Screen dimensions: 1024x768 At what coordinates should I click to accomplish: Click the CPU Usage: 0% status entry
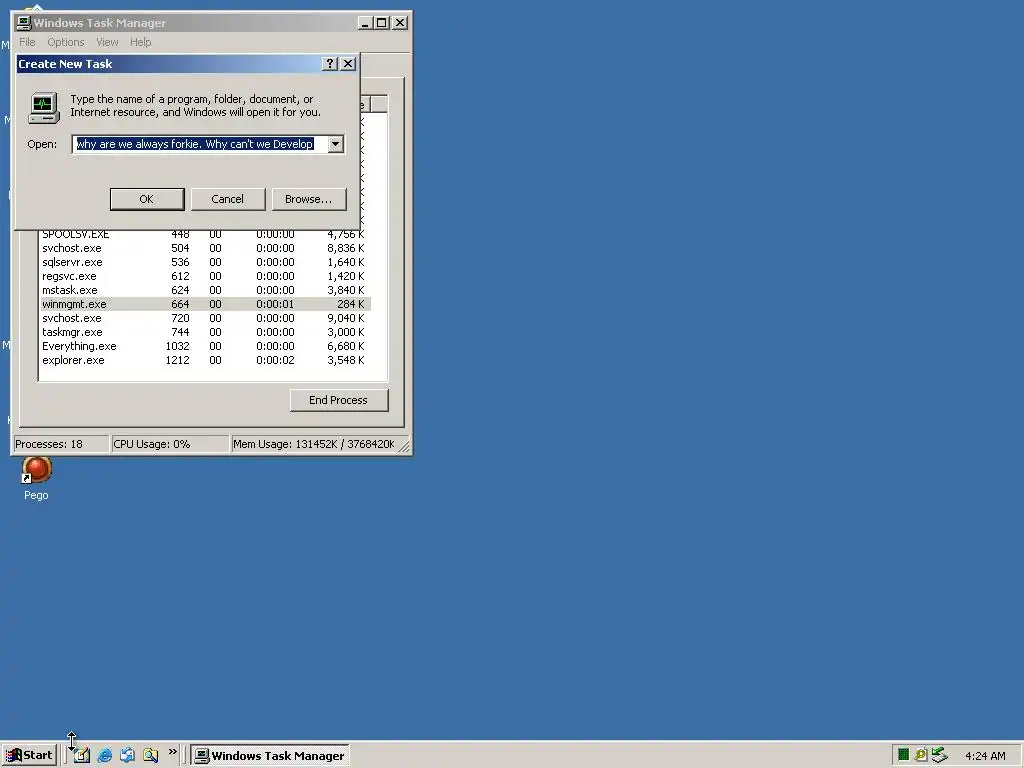(170, 444)
